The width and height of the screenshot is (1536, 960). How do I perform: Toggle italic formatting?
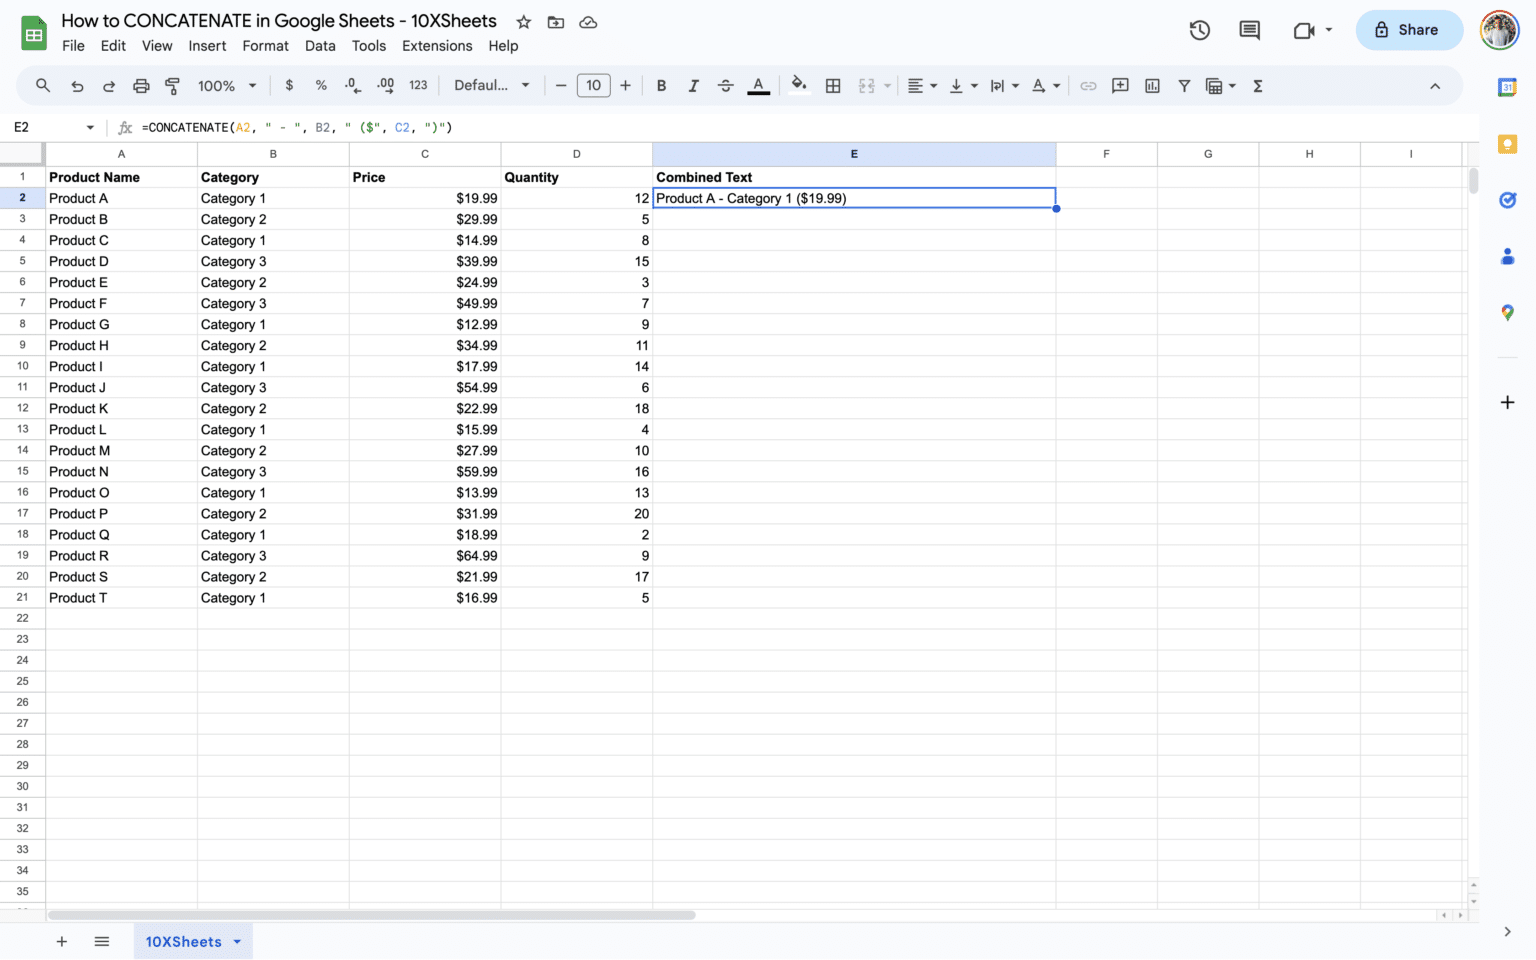pyautogui.click(x=693, y=85)
